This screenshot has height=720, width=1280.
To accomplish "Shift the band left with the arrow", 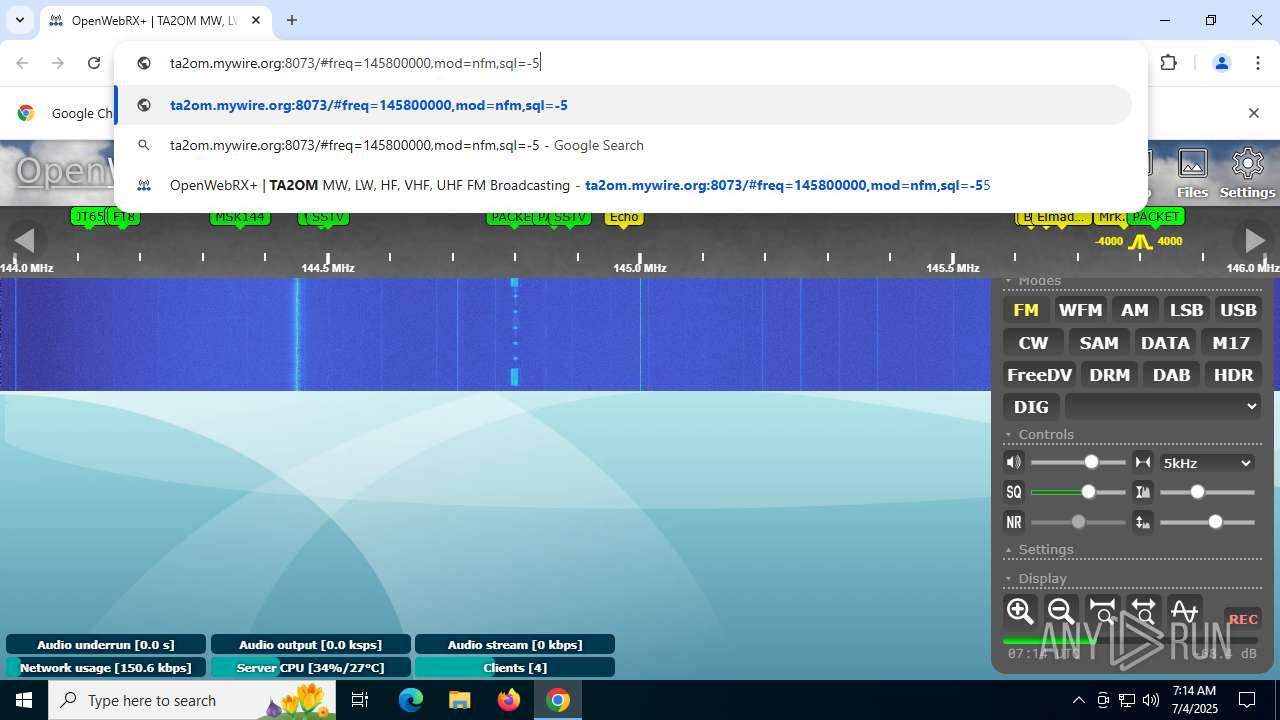I will 24,240.
